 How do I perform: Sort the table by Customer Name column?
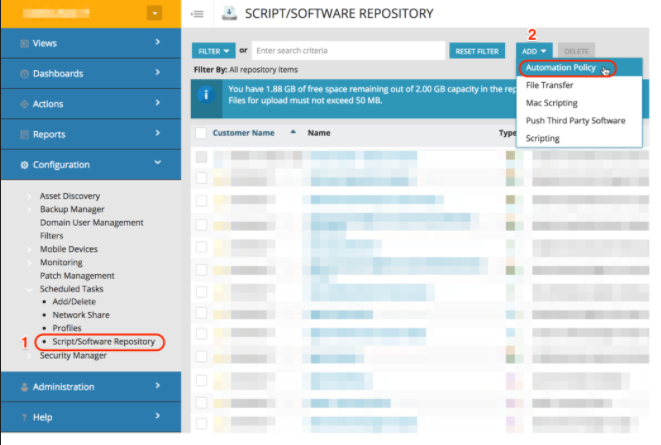pos(243,133)
